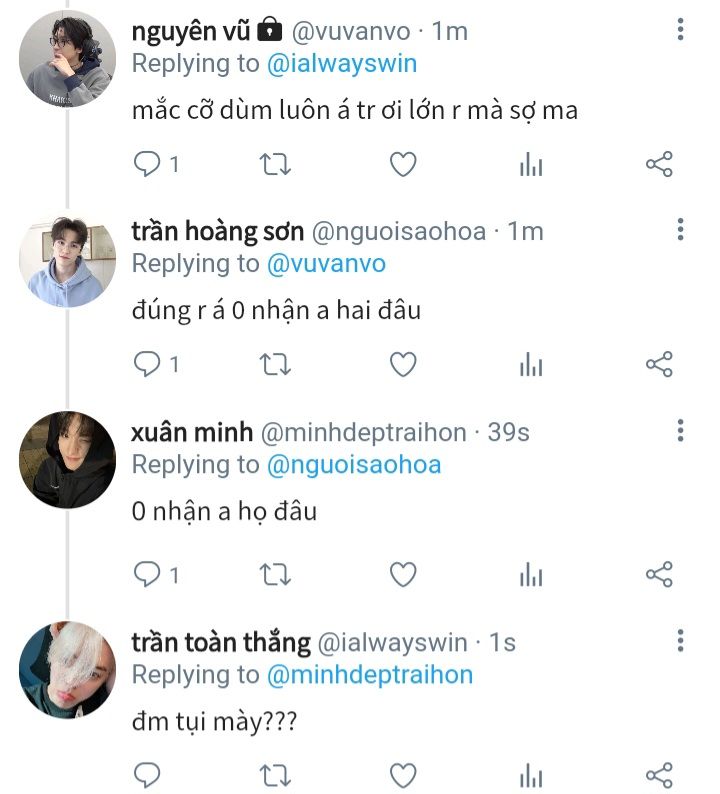View analytics on xuân minh's tweet
Viewport: 720px width, 794px height.
click(x=531, y=574)
